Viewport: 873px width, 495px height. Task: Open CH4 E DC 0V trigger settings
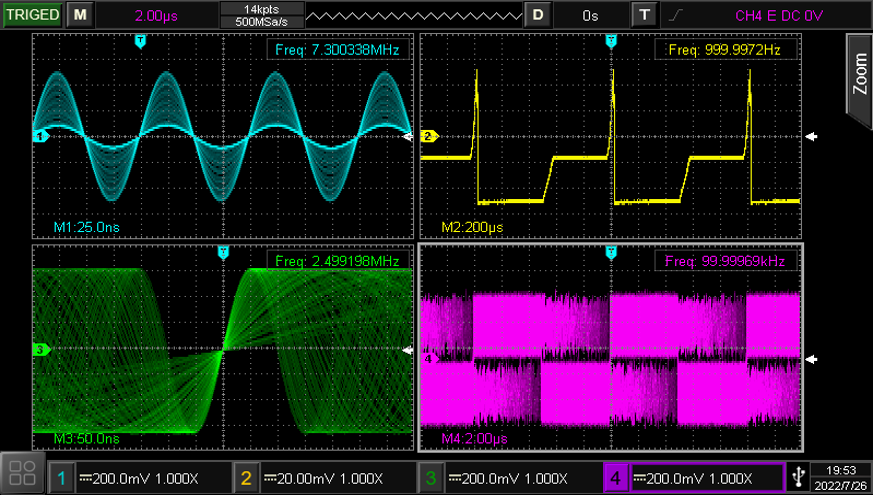coord(779,15)
